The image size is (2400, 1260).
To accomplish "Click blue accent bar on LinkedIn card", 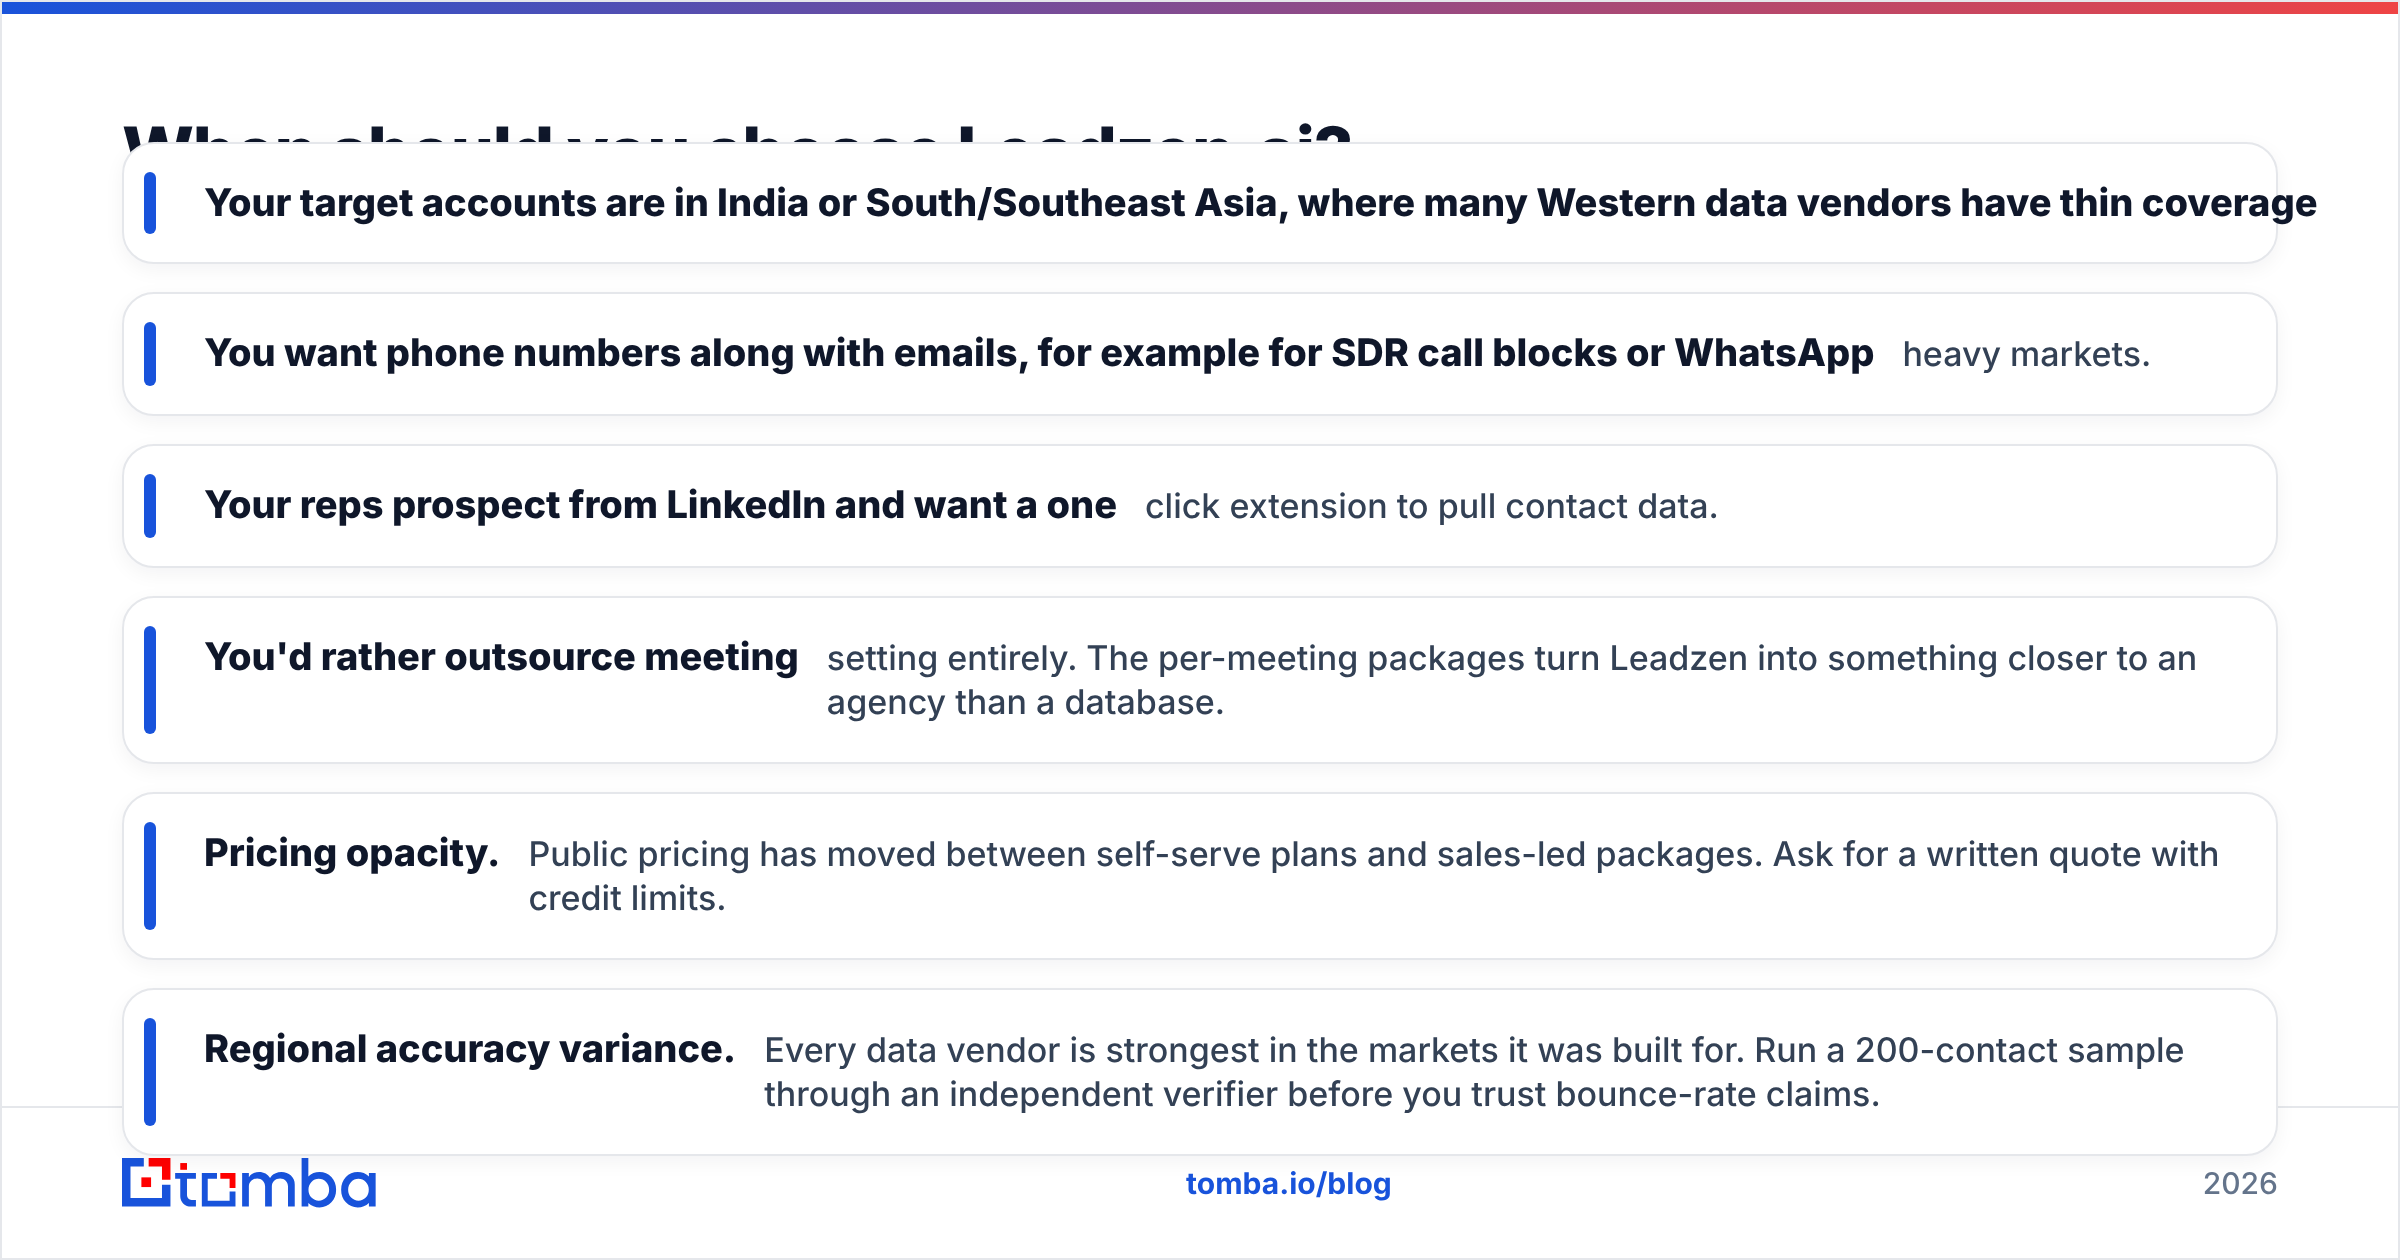I will [150, 506].
